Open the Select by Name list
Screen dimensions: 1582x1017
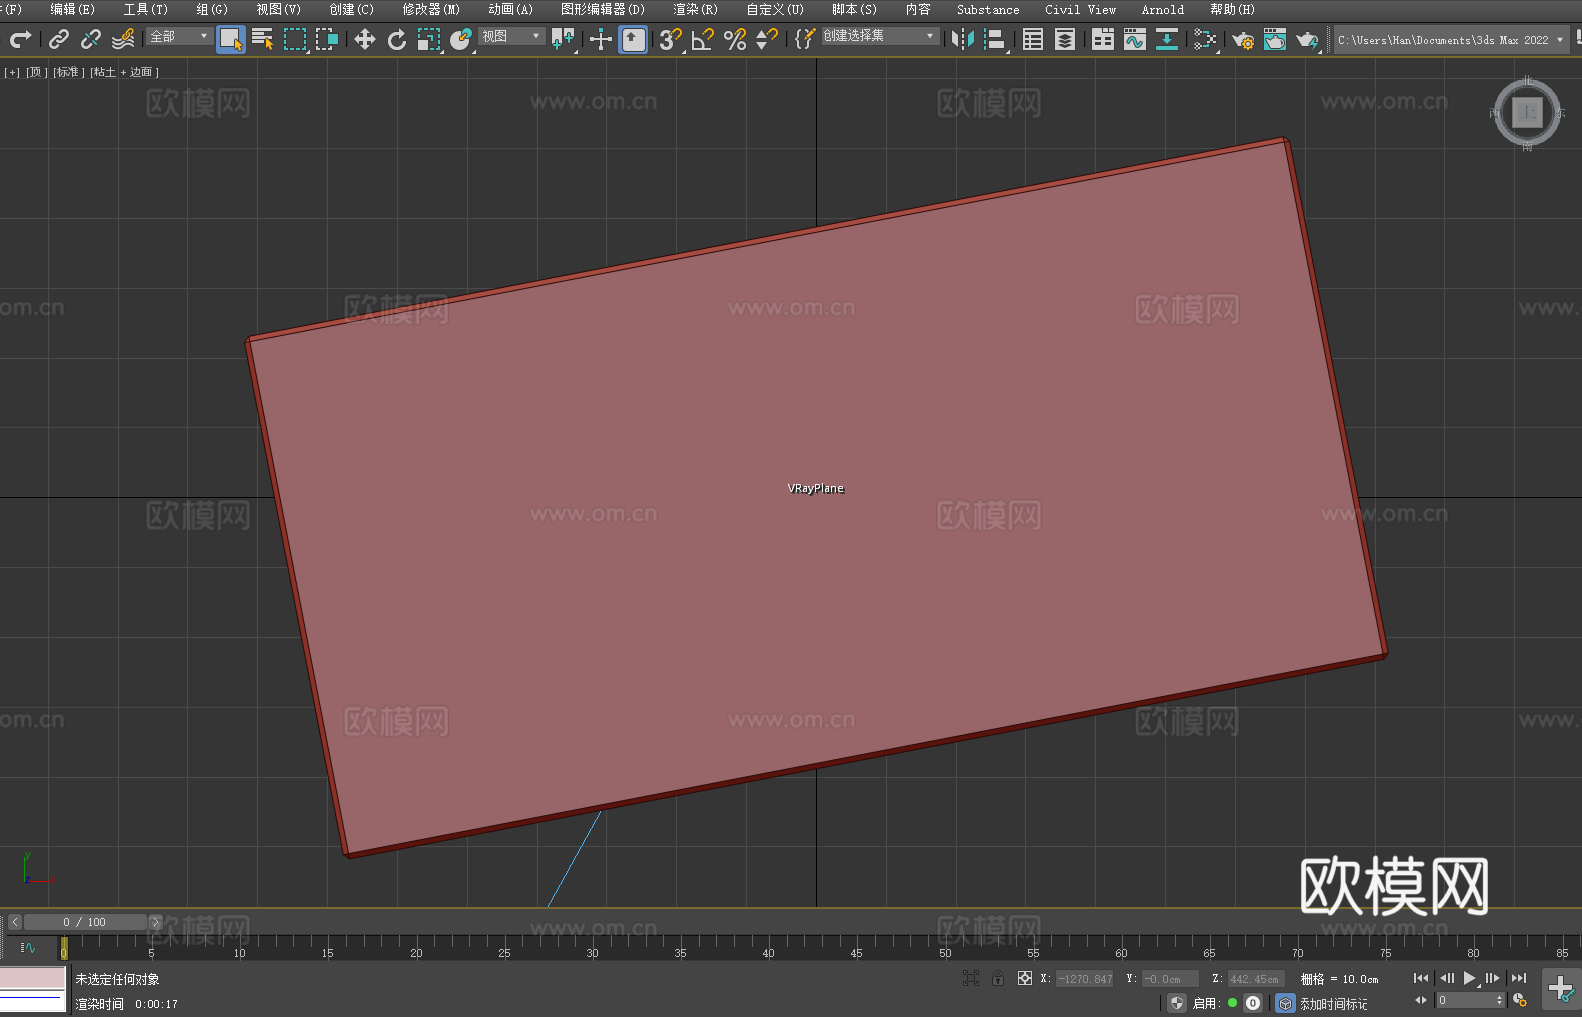[x=263, y=39]
